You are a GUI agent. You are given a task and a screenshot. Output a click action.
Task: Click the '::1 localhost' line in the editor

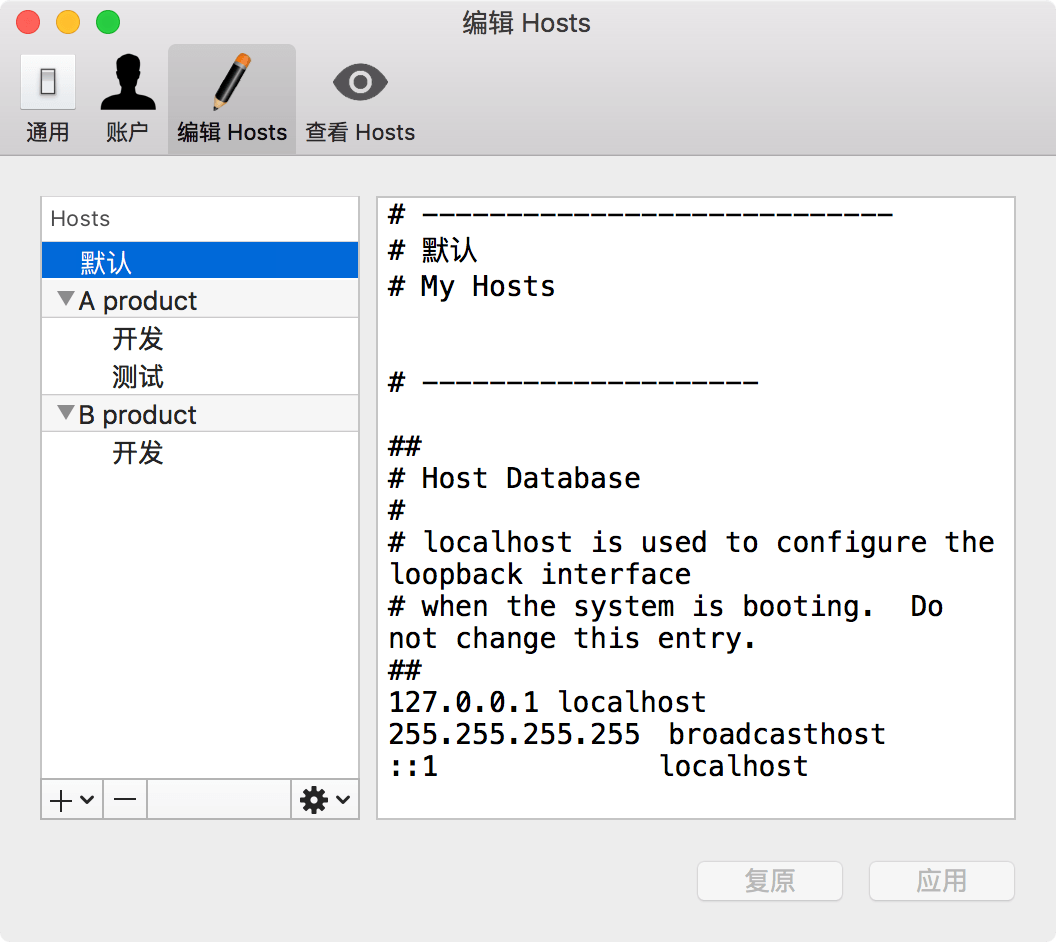(599, 766)
